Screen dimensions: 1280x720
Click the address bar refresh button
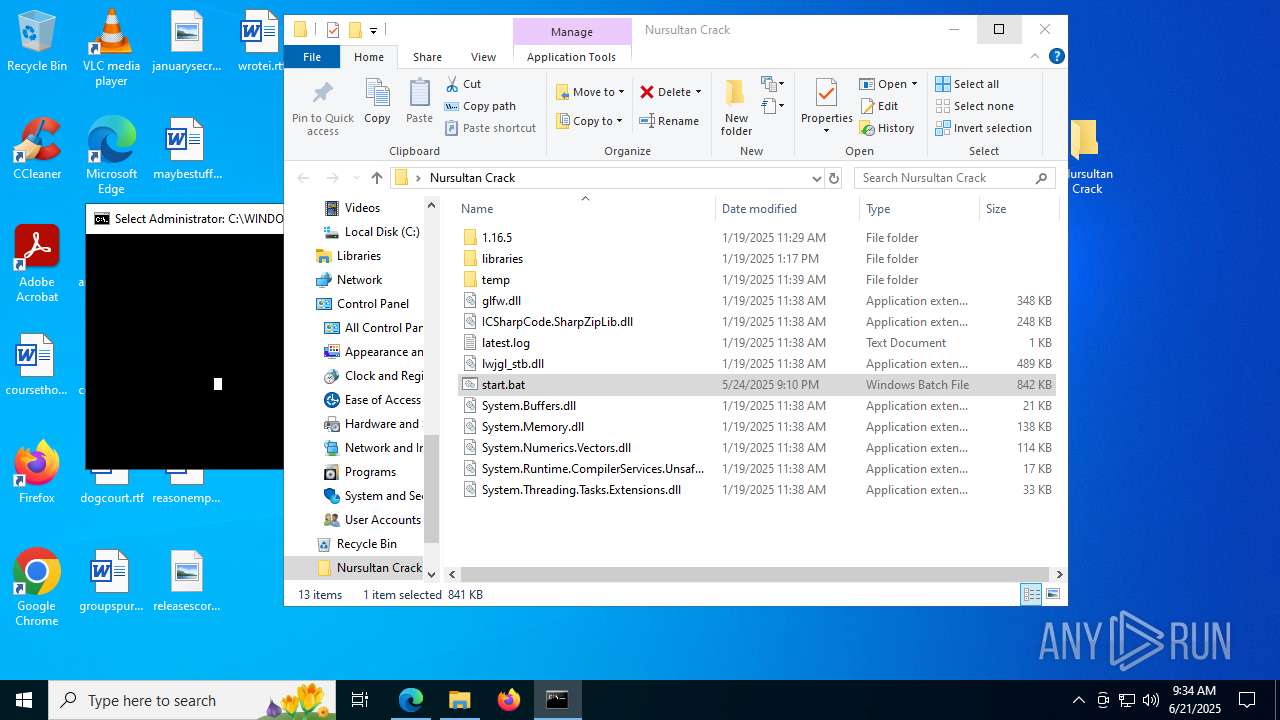[834, 178]
